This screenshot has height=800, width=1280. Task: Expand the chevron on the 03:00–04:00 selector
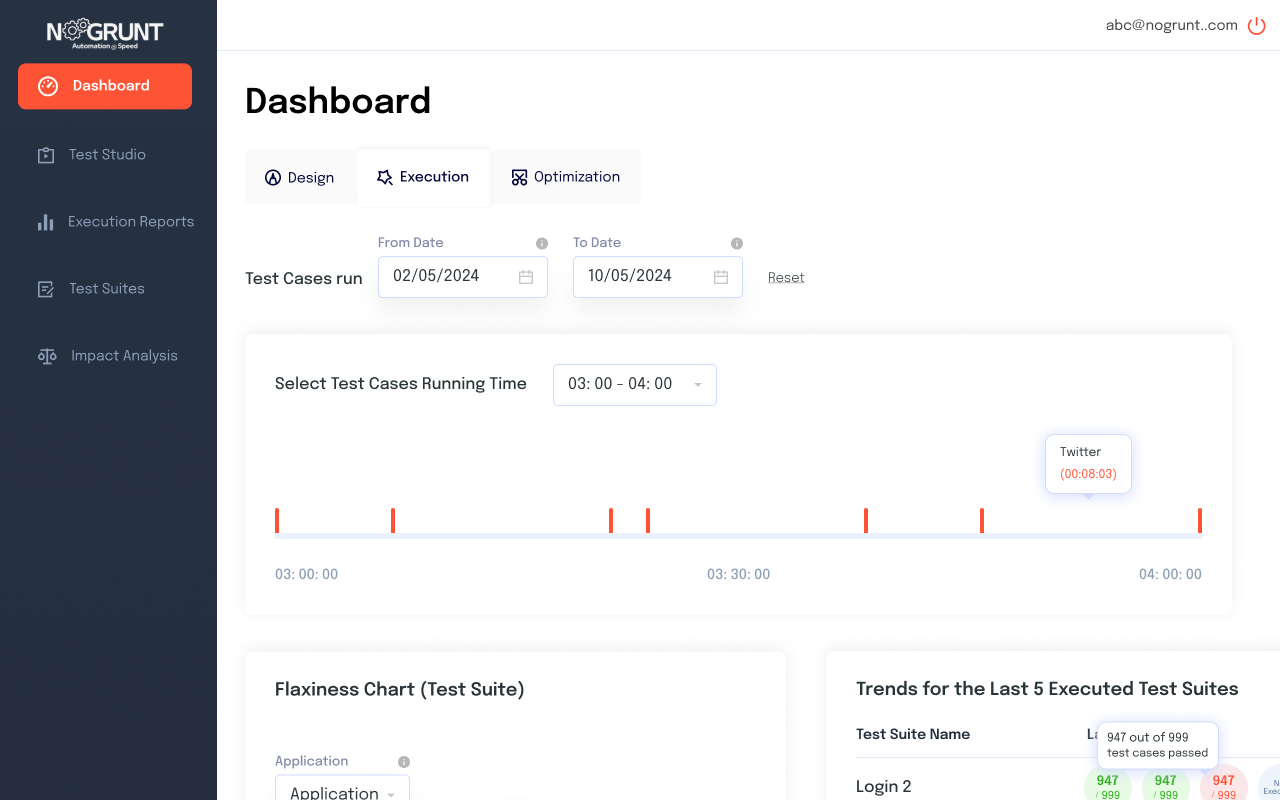(698, 384)
